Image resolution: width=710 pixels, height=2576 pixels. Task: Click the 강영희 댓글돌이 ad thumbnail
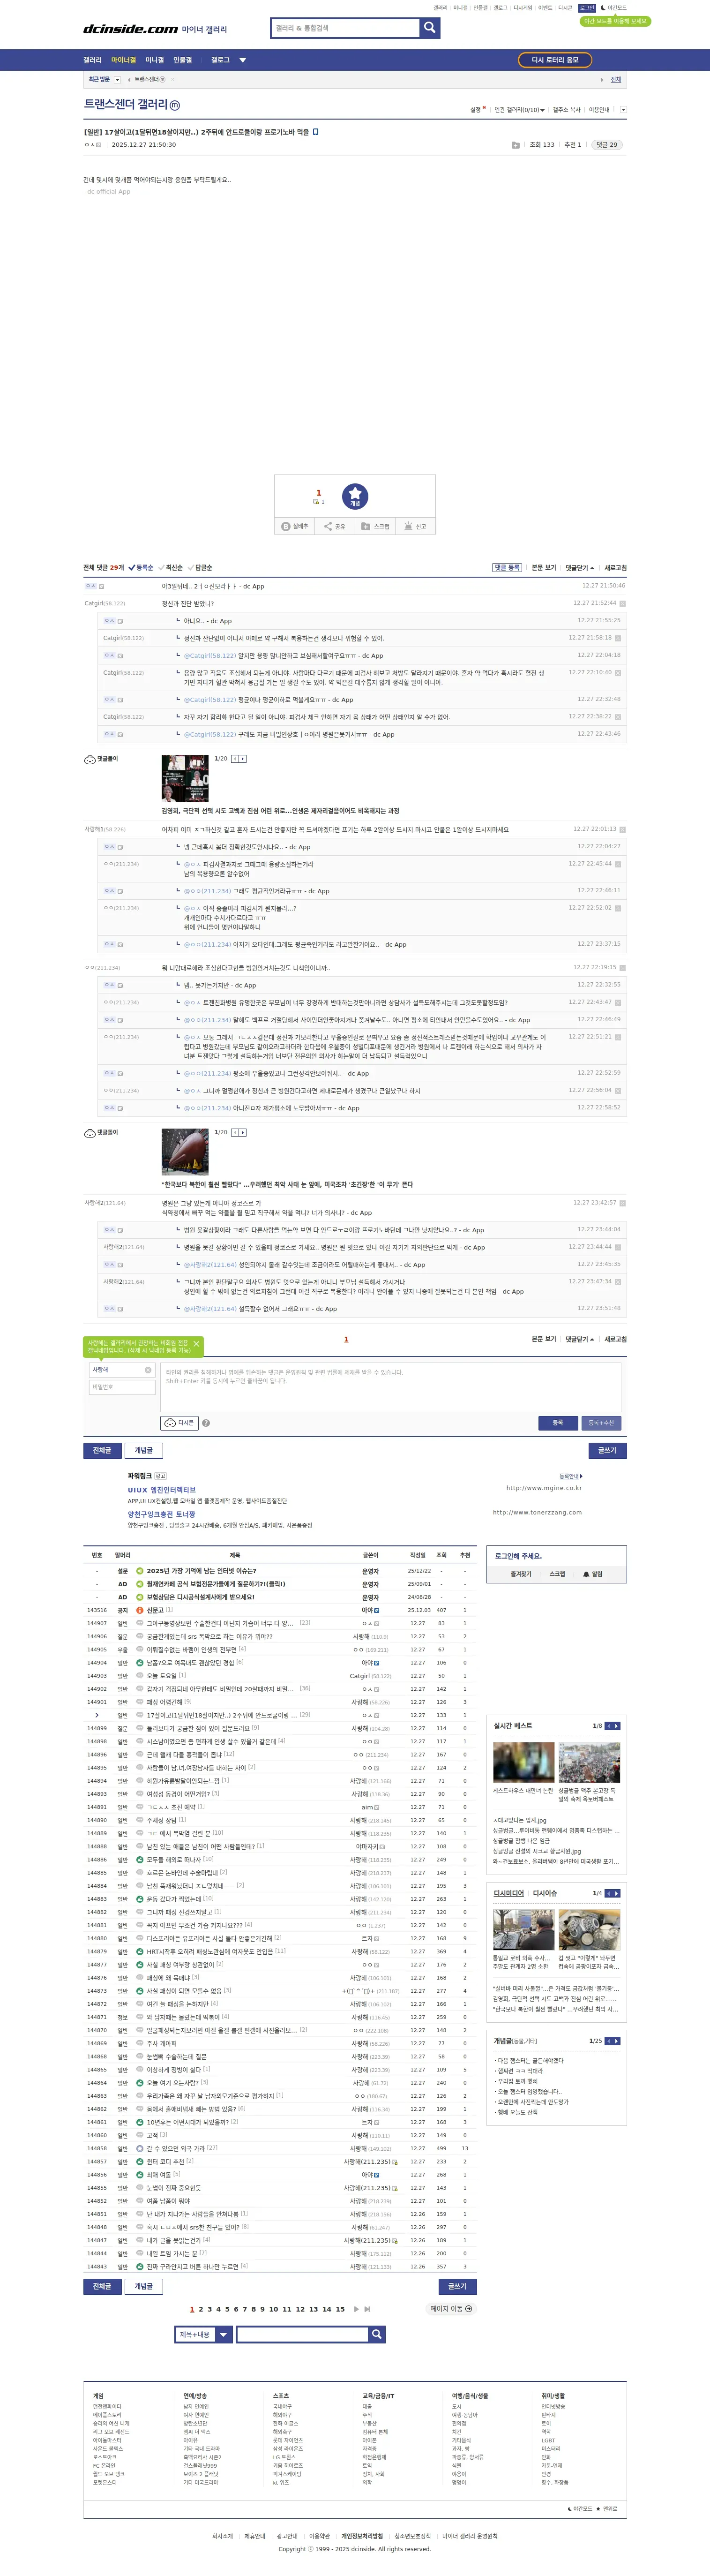[185, 778]
